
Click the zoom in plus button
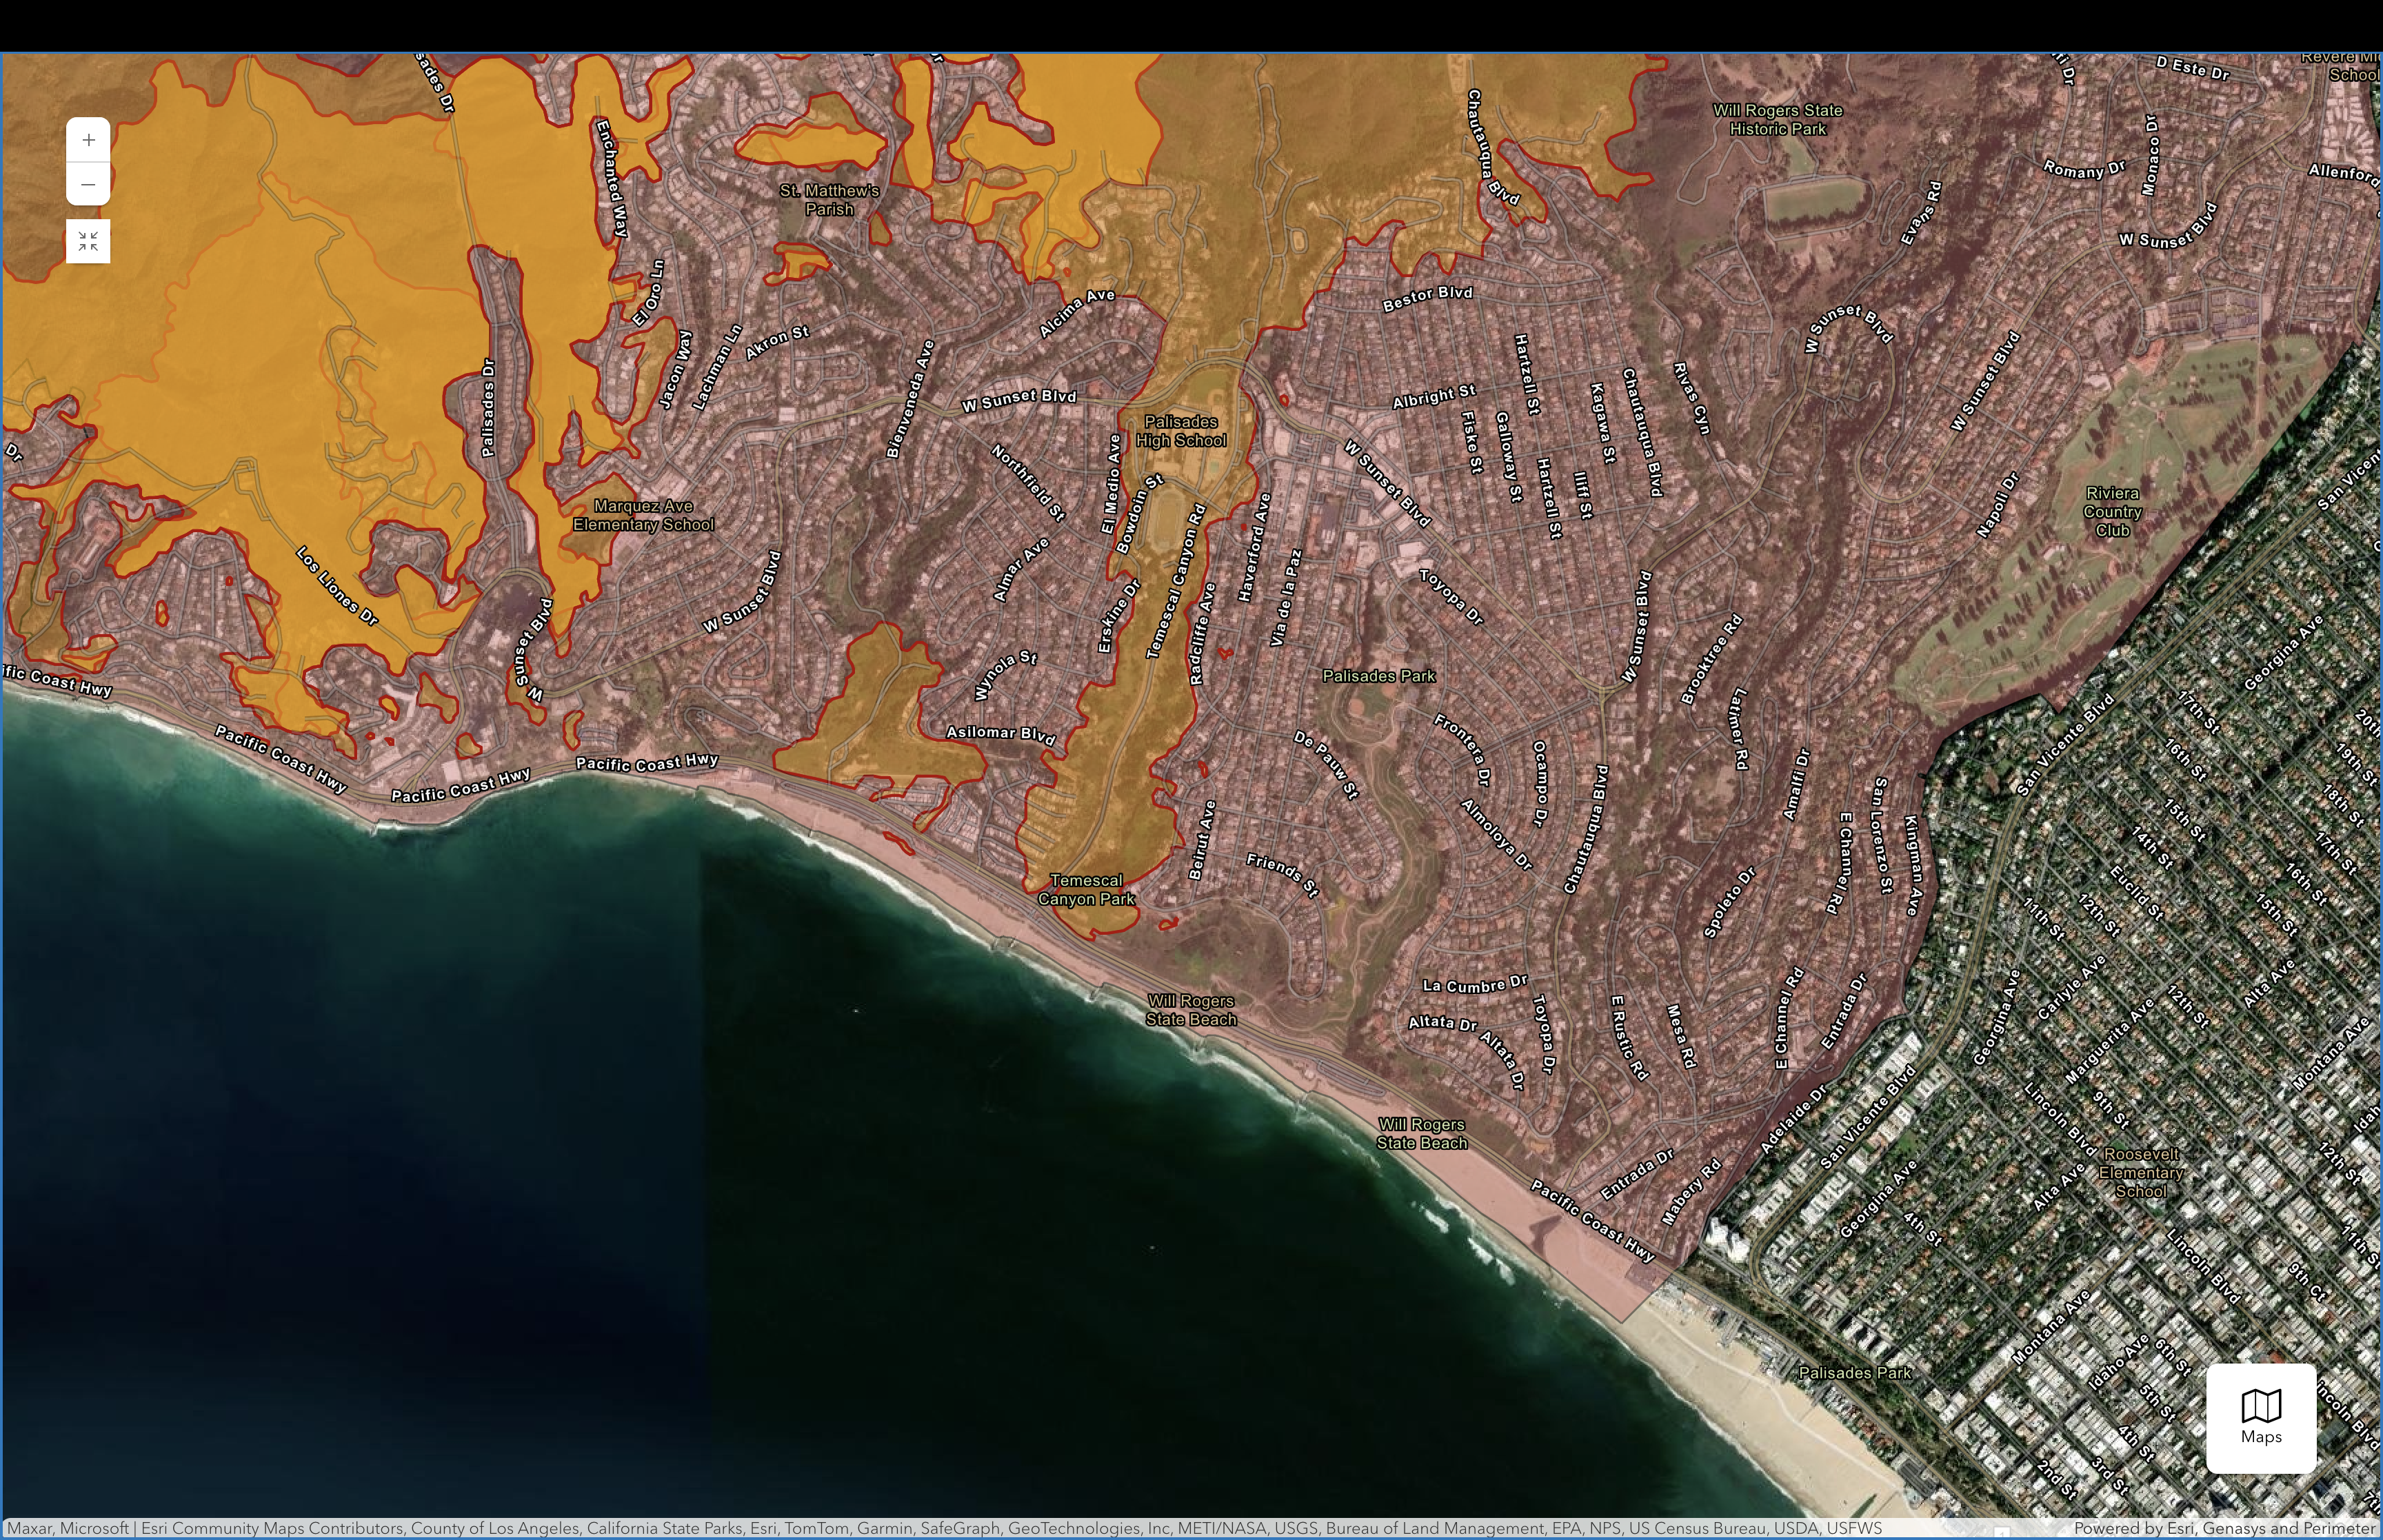coord(88,140)
